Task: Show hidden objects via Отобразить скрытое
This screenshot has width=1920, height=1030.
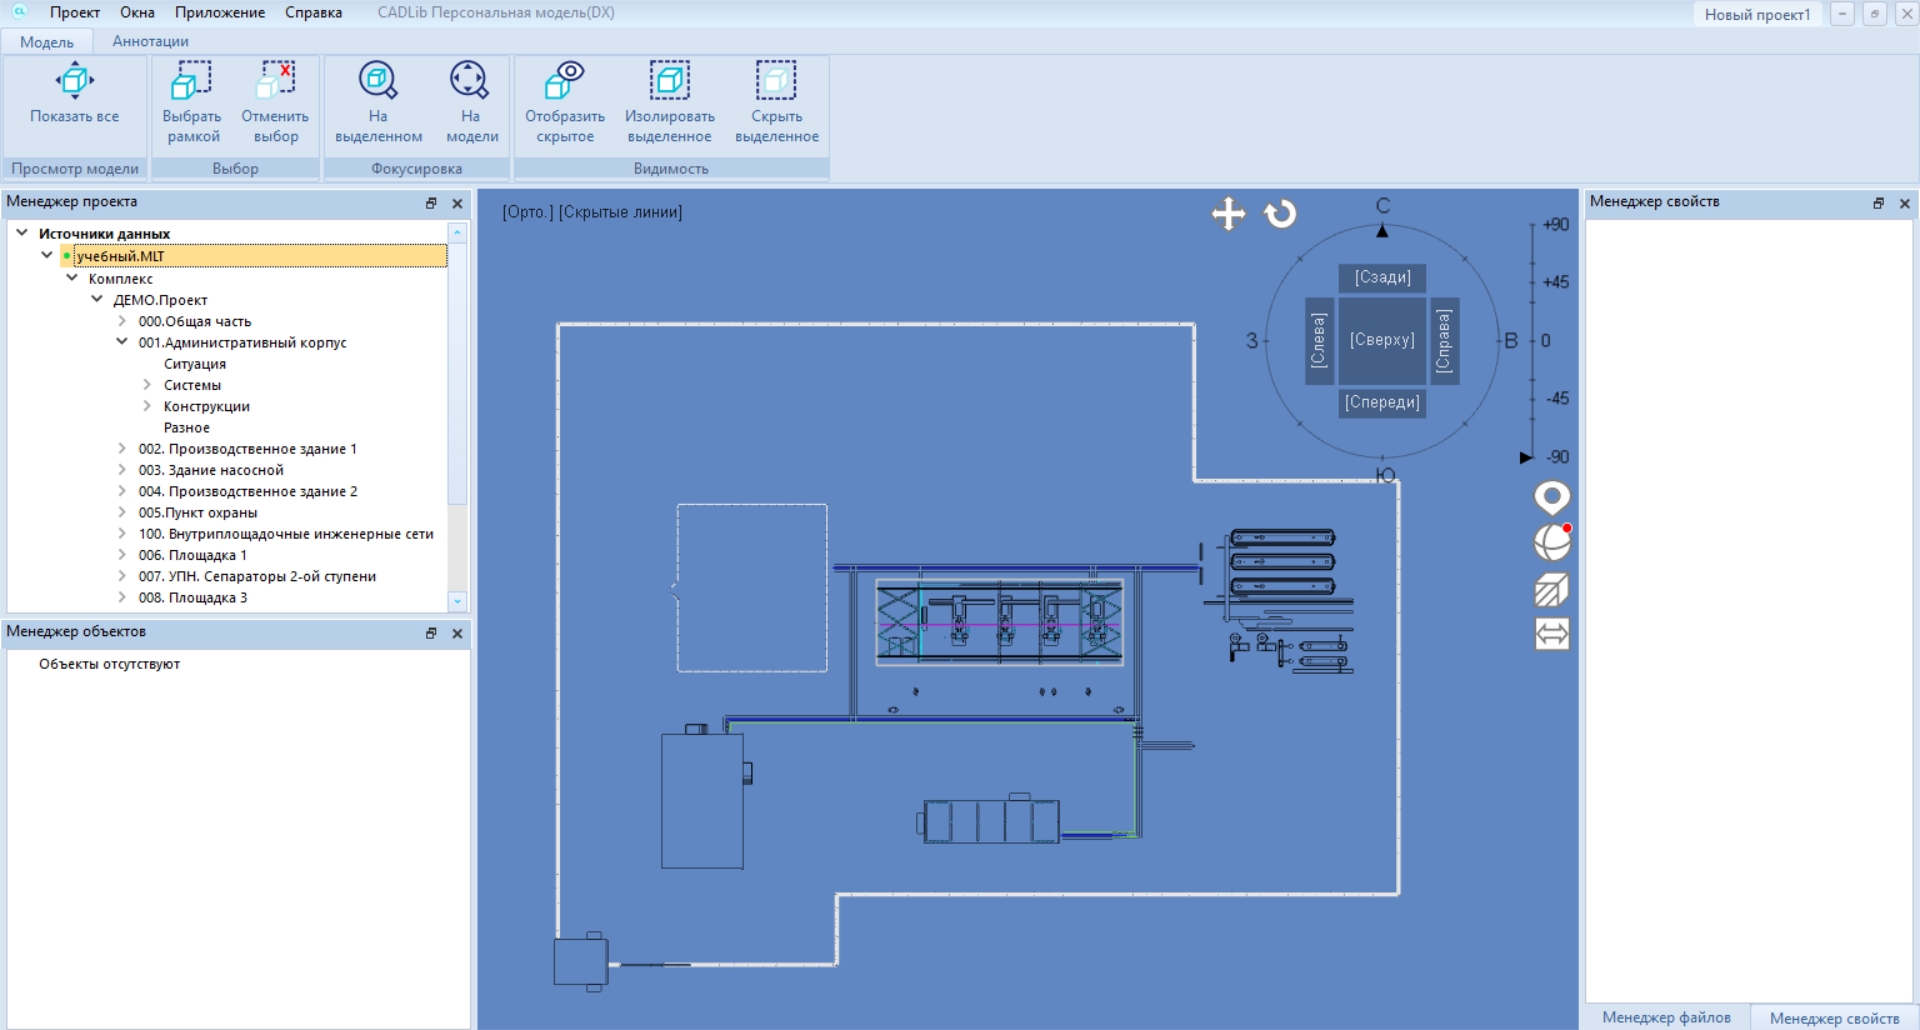Action: coord(565,81)
